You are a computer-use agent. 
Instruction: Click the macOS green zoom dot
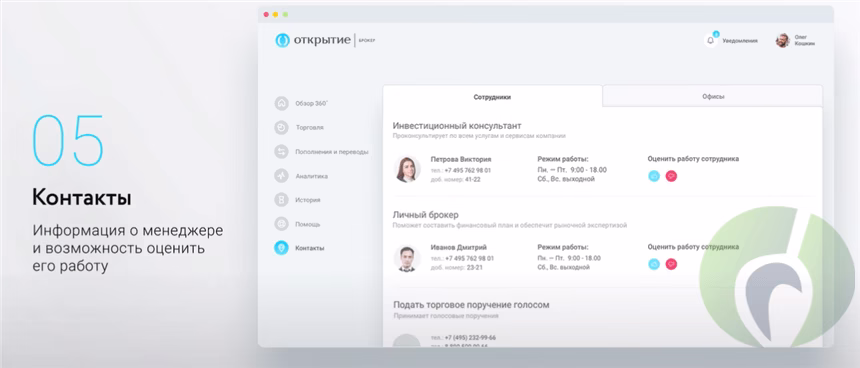coord(285,14)
